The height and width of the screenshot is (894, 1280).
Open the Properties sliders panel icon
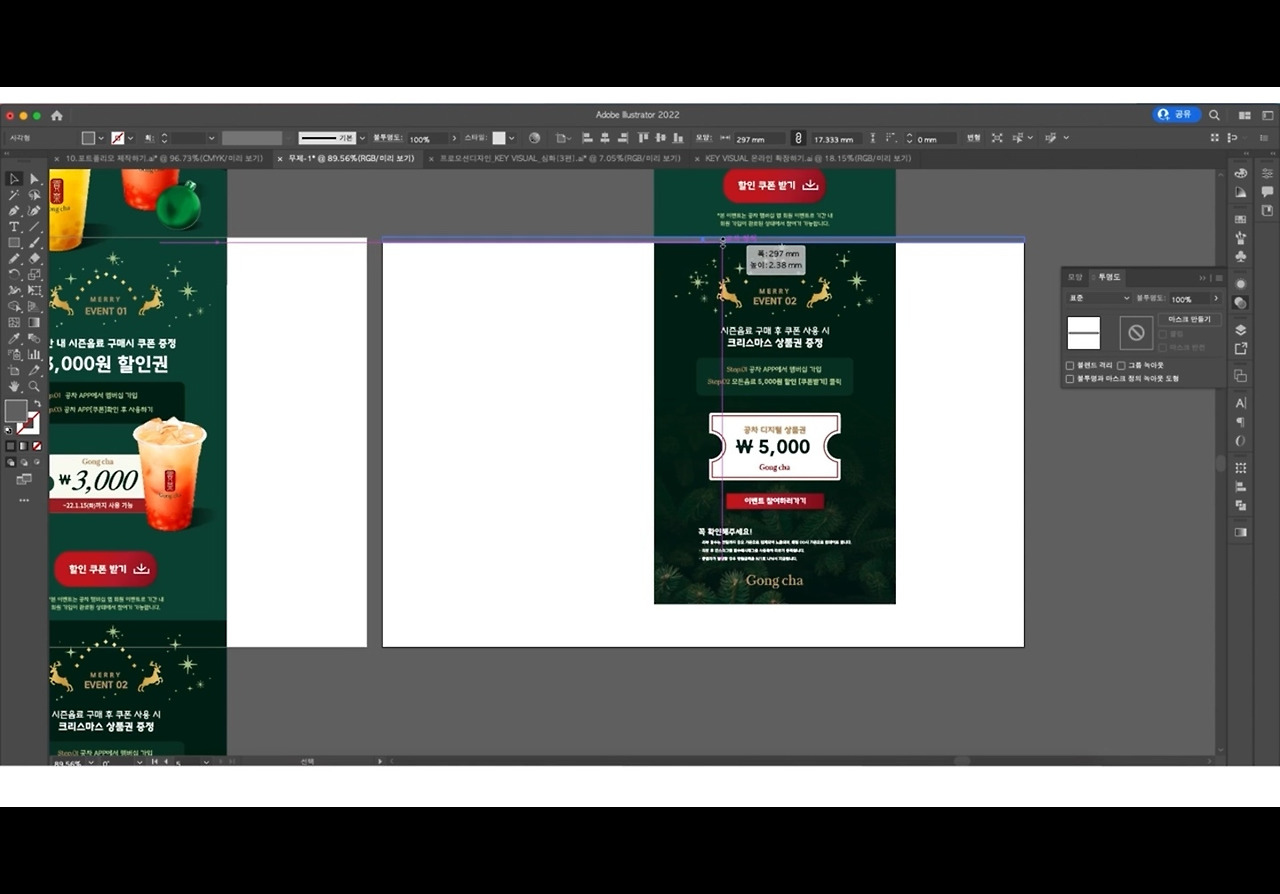pos(1267,174)
